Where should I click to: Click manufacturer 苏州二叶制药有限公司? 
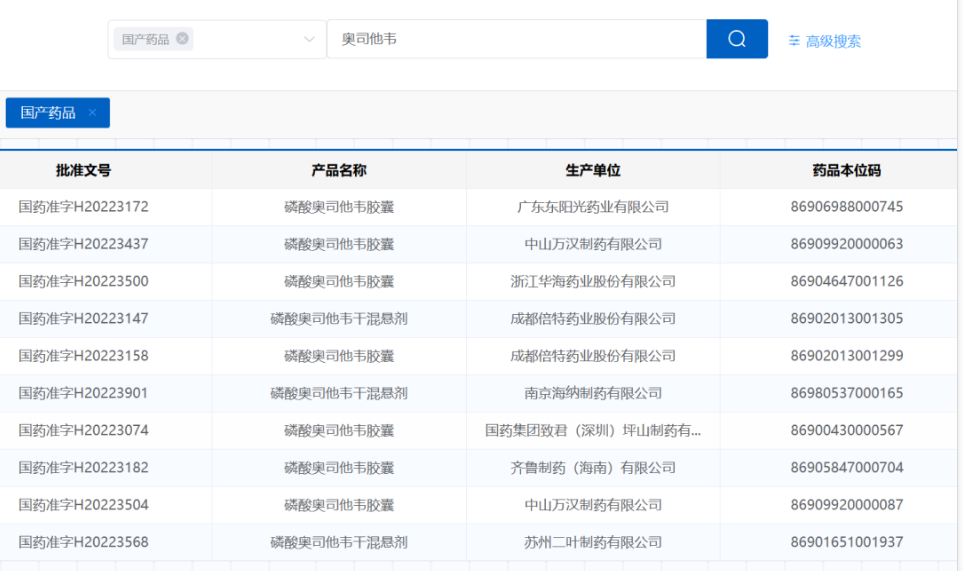593,542
